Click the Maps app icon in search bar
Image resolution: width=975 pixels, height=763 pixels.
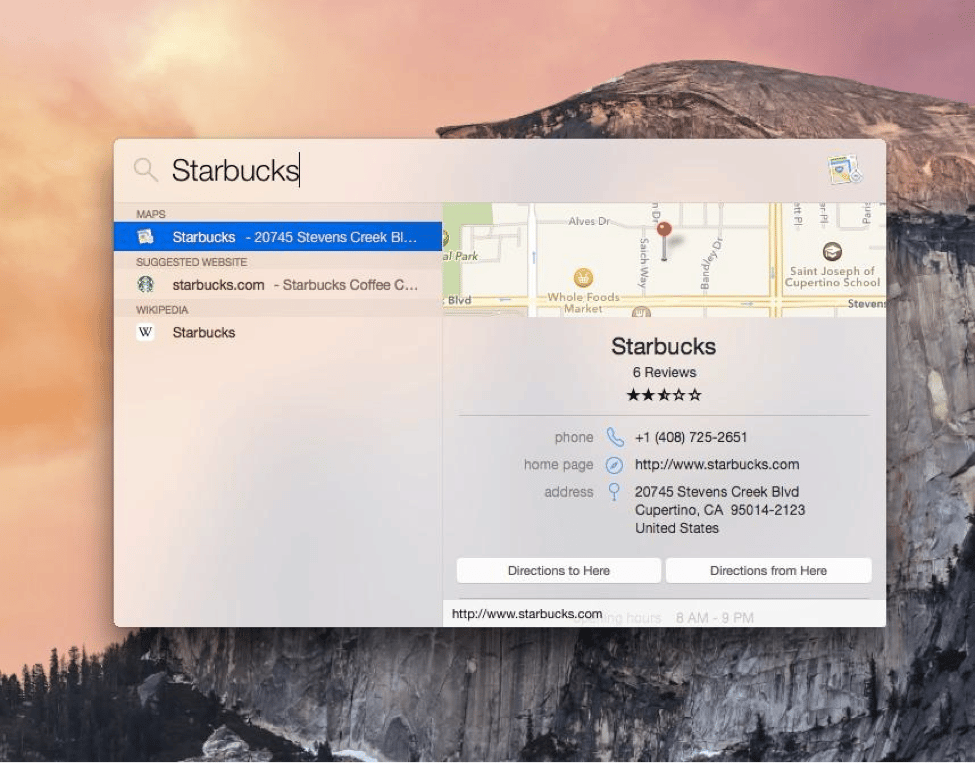[844, 170]
